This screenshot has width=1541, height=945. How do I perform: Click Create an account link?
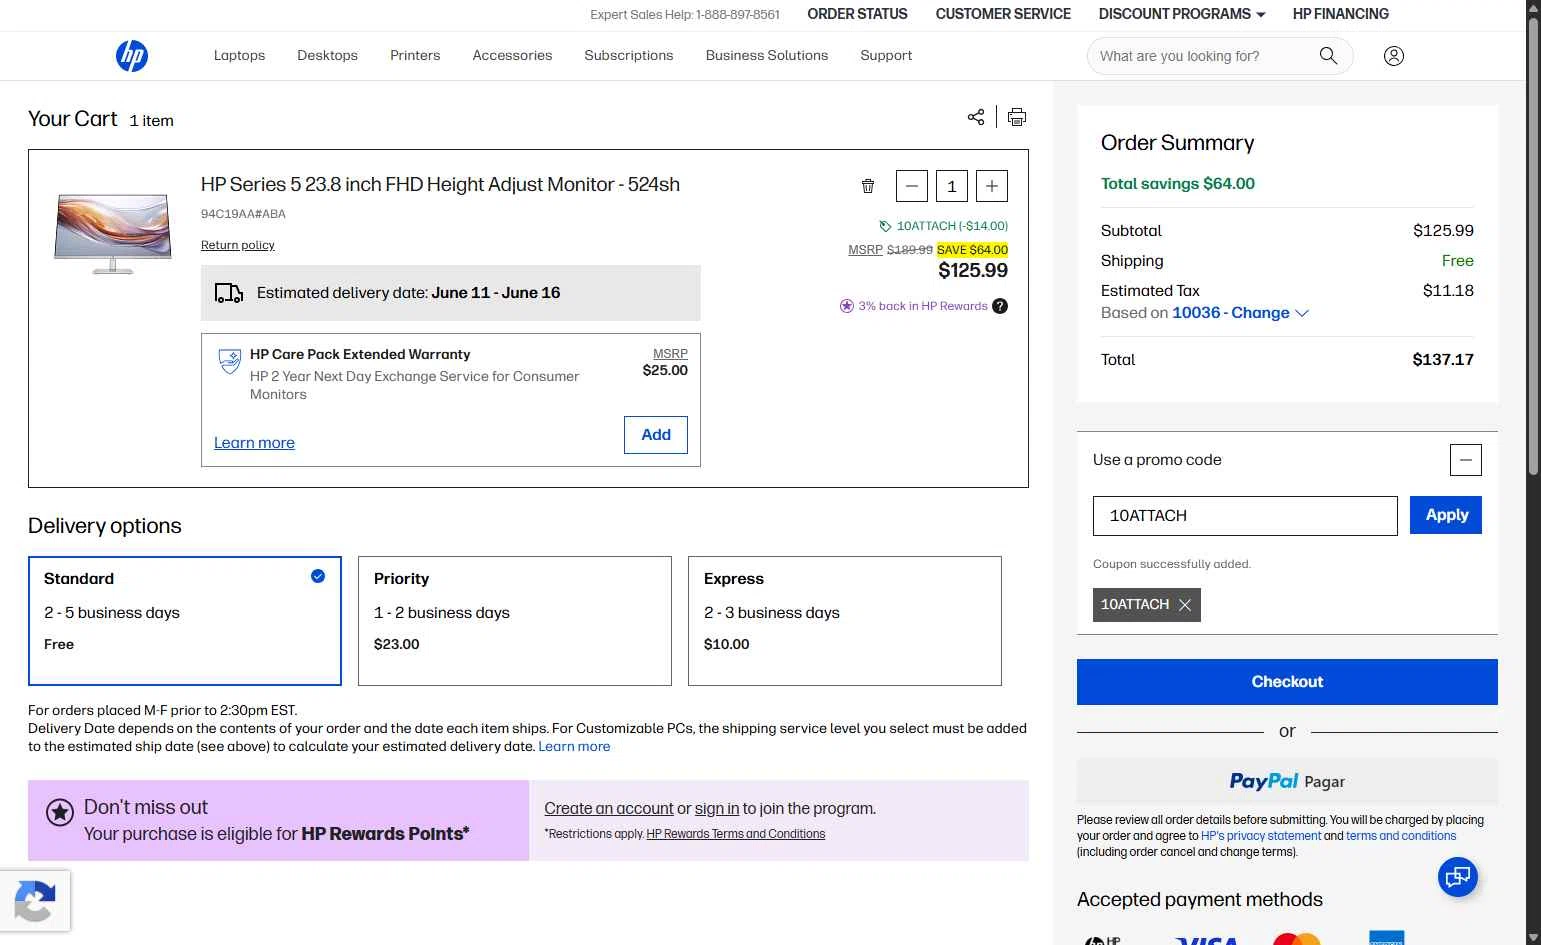pos(609,809)
